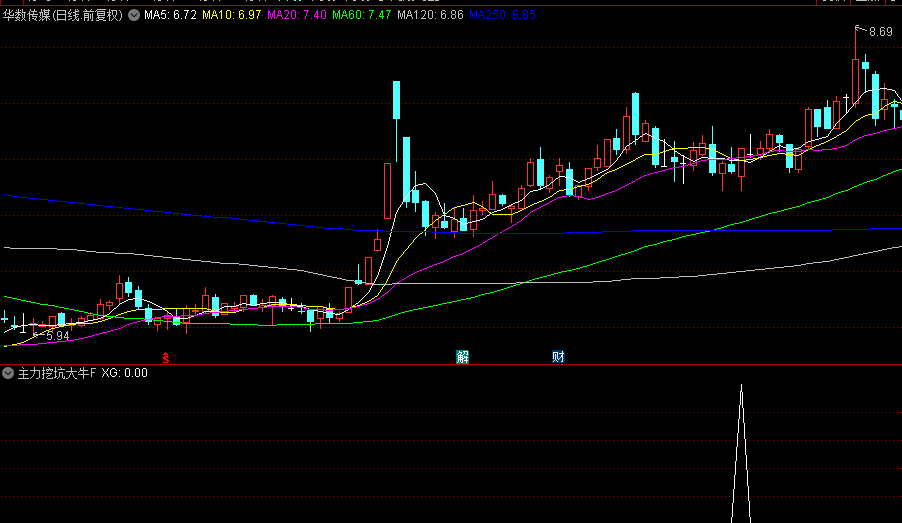Click the 主力挖坑大牛F indicator name
The image size is (902, 523).
[x=57, y=373]
